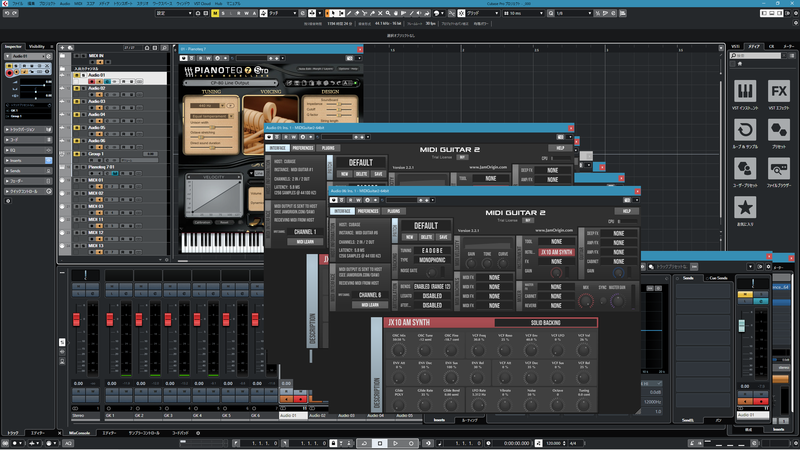The height and width of the screenshot is (450, 800).
Task: Click the Record transport button
Action: tap(411, 443)
